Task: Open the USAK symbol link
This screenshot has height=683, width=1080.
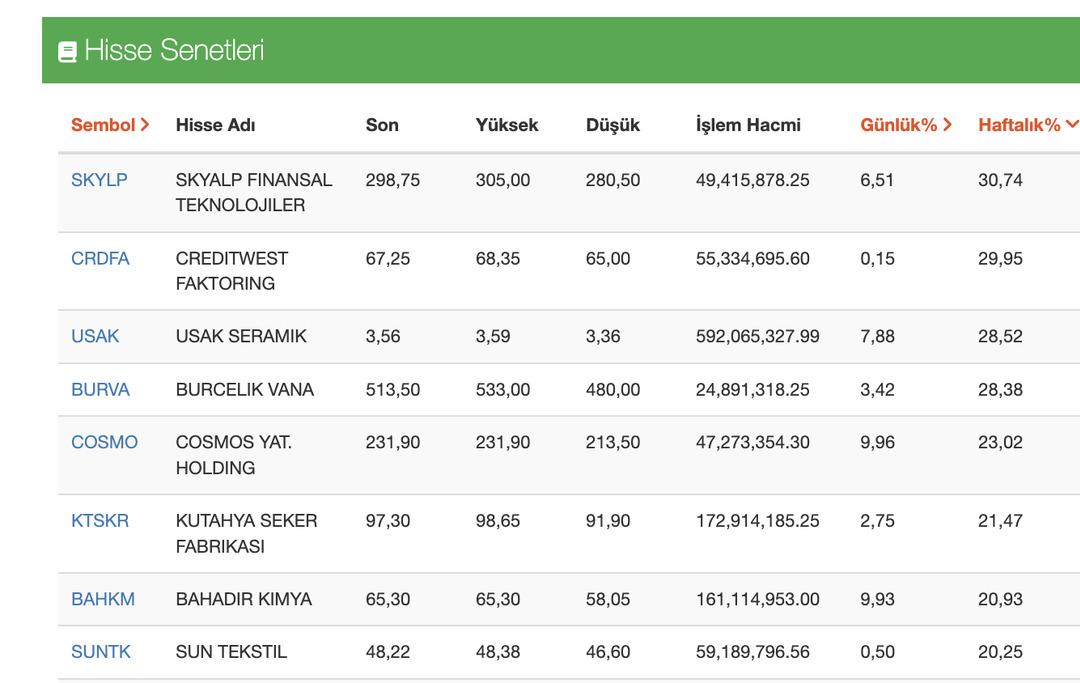Action: point(95,336)
